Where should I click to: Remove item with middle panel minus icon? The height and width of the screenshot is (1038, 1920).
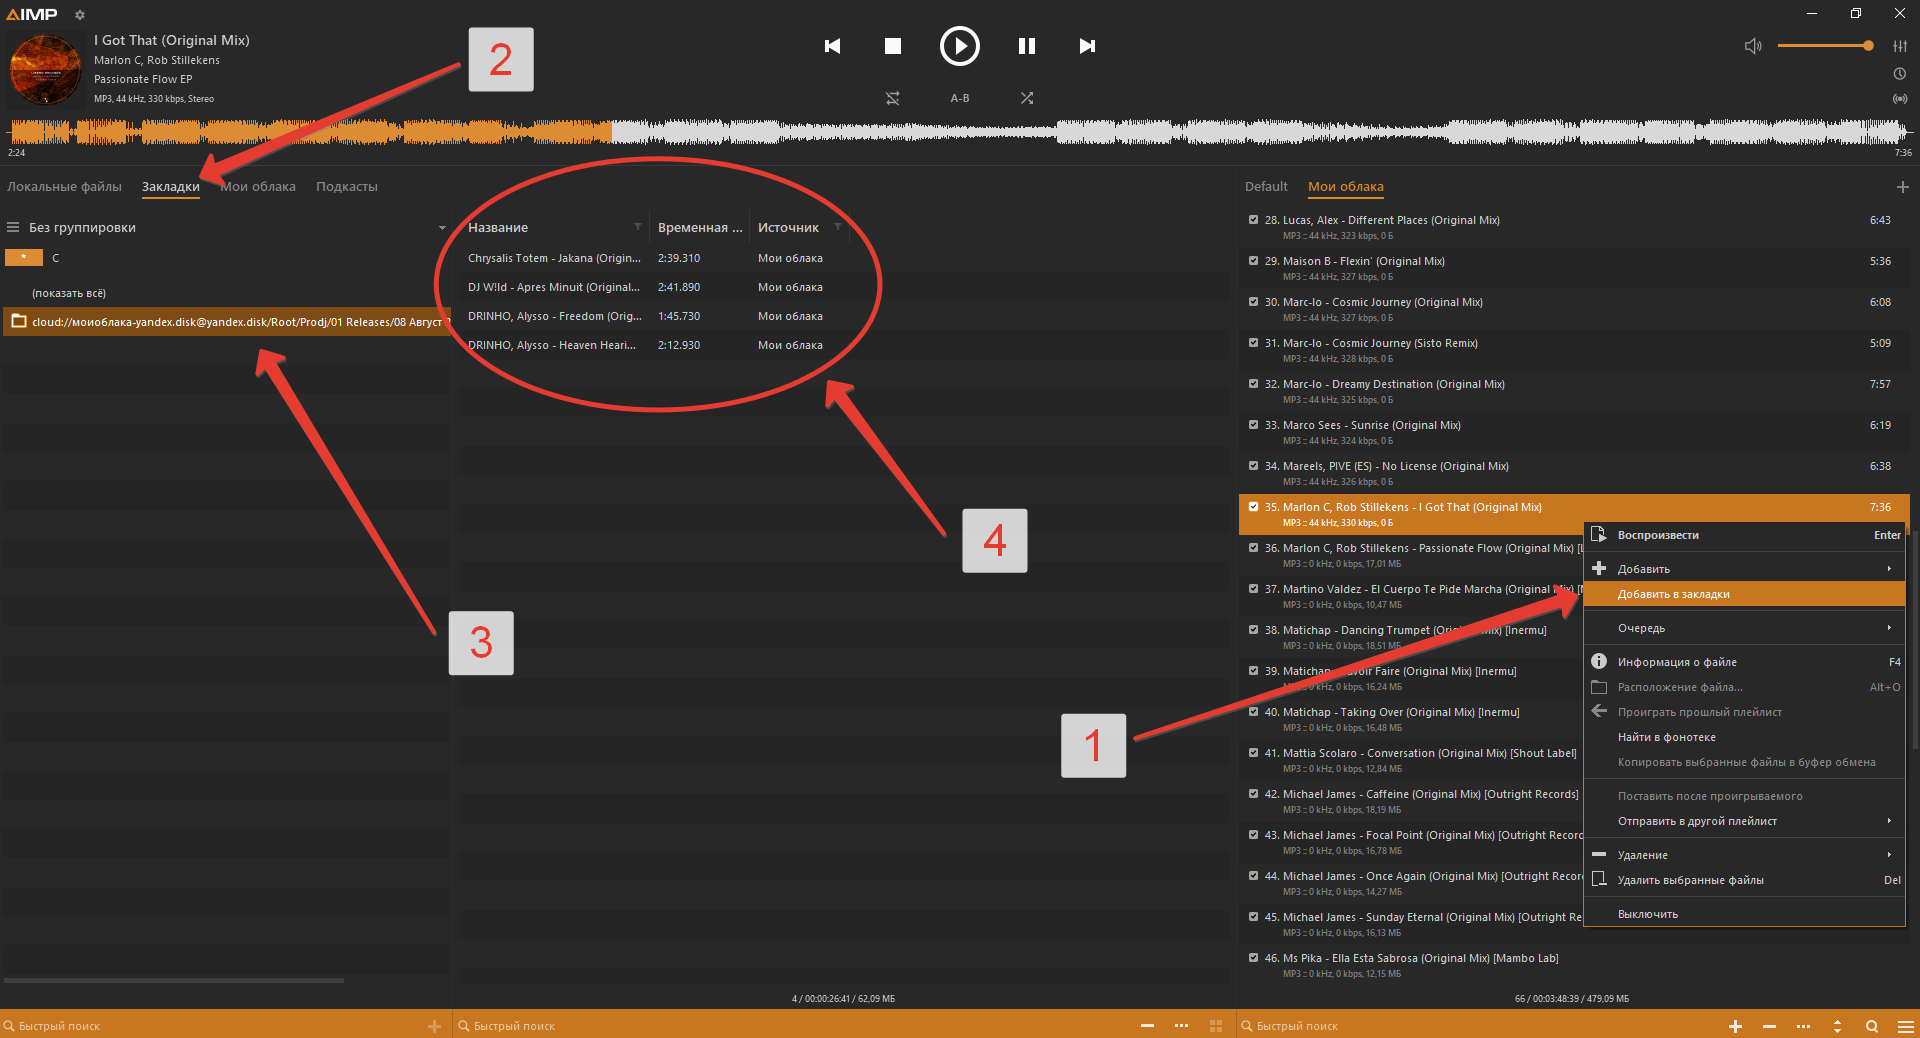[1147, 1026]
